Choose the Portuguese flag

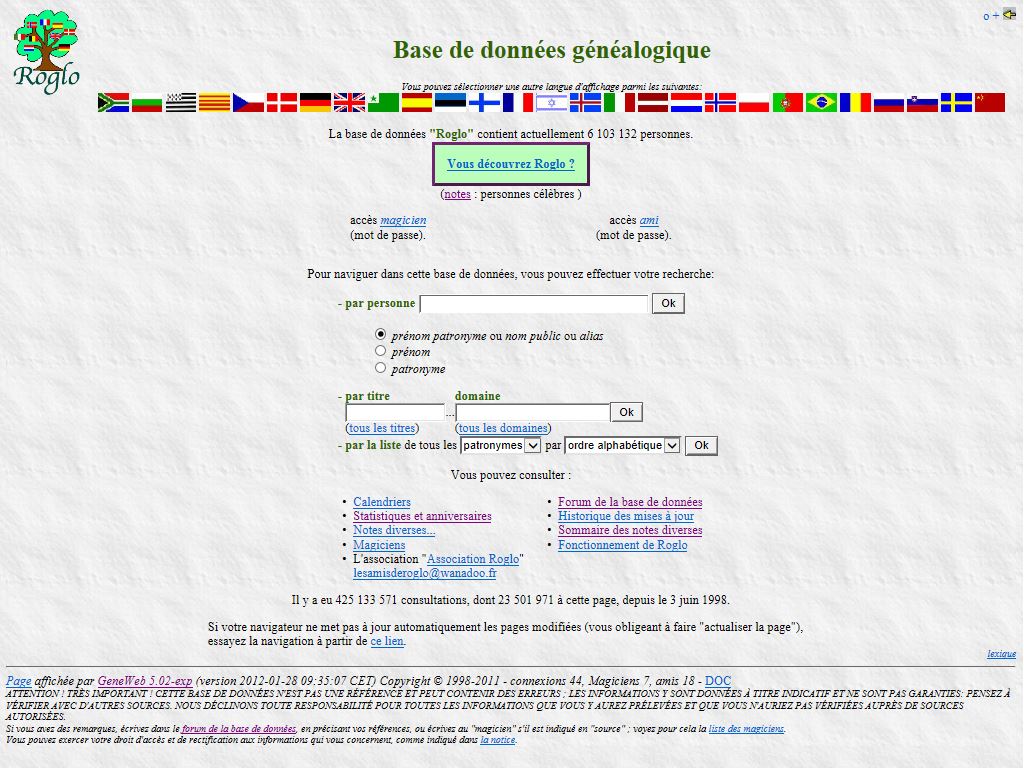coord(788,103)
